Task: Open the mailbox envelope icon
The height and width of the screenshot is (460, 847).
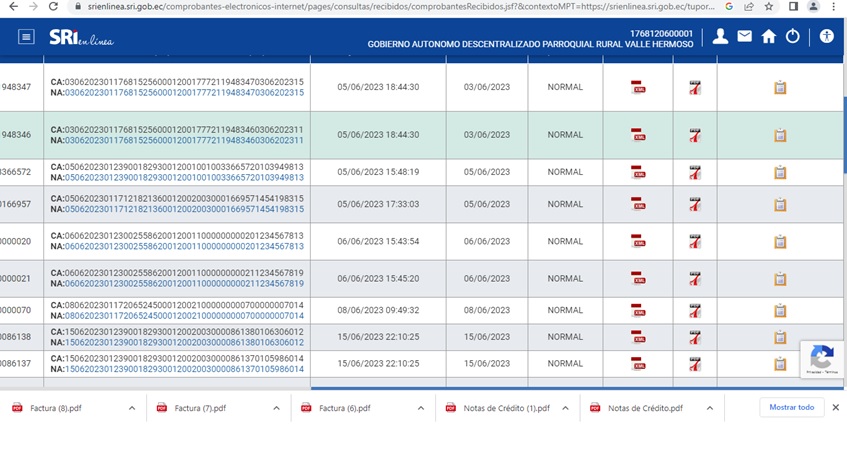Action: coord(744,37)
